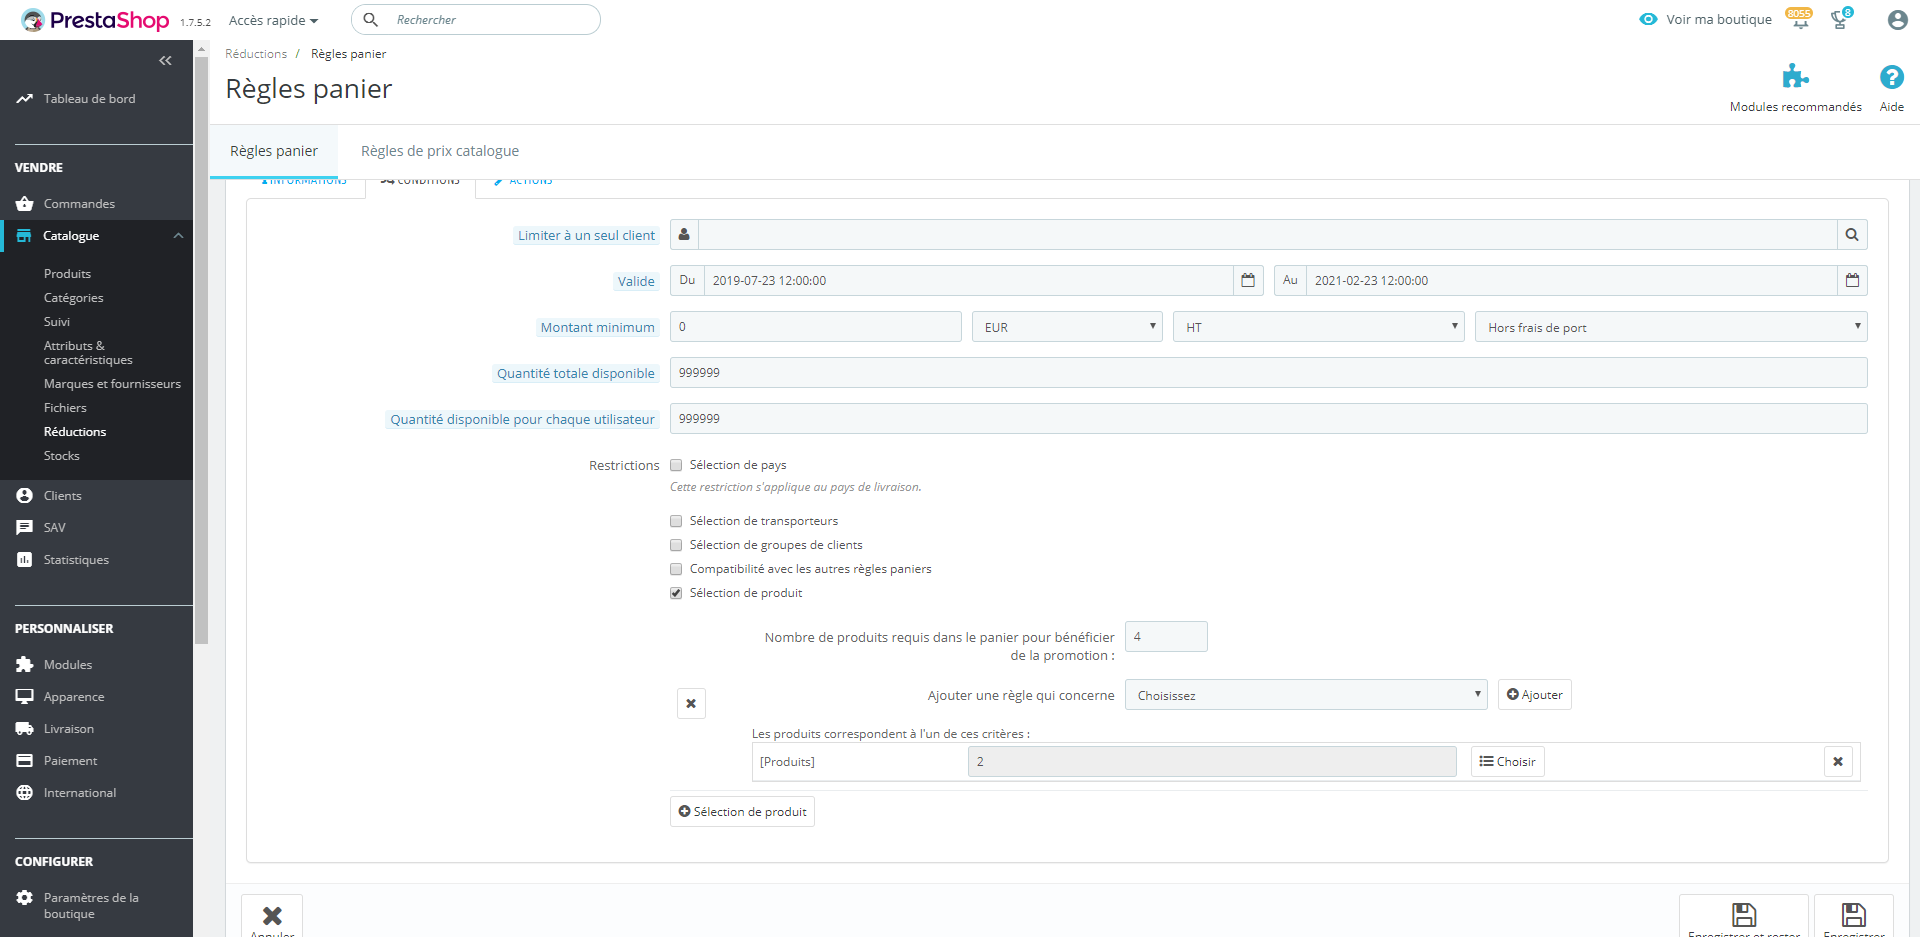1920x937 pixels.
Task: Focus the required products number field
Action: point(1166,637)
